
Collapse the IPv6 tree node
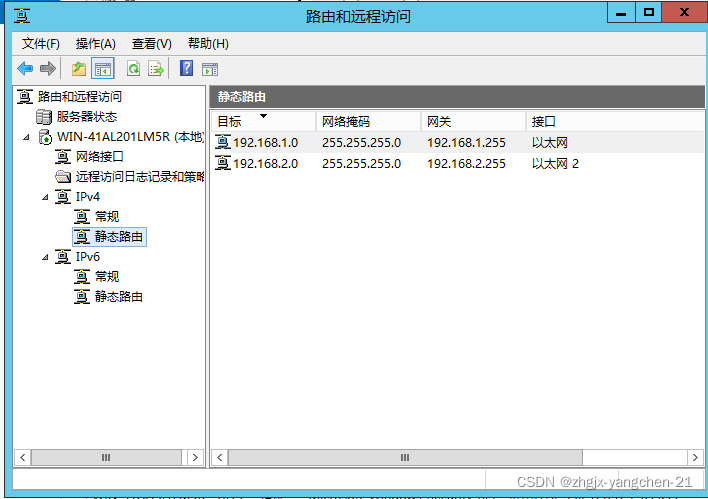[x=45, y=257]
